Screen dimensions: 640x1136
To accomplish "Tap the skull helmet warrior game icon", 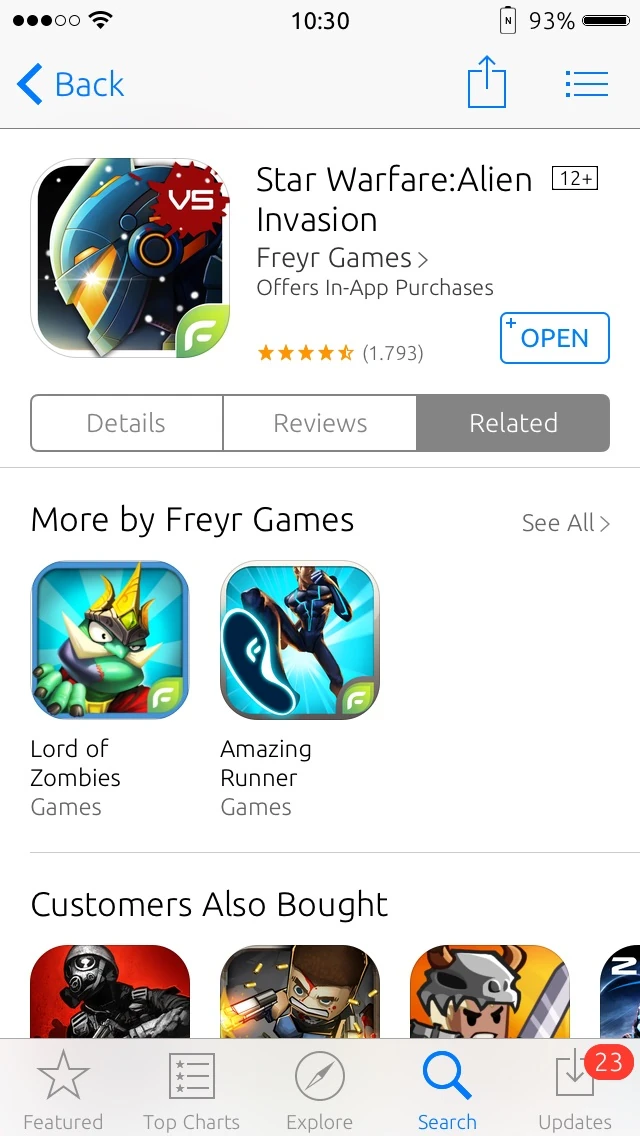I will [x=490, y=991].
